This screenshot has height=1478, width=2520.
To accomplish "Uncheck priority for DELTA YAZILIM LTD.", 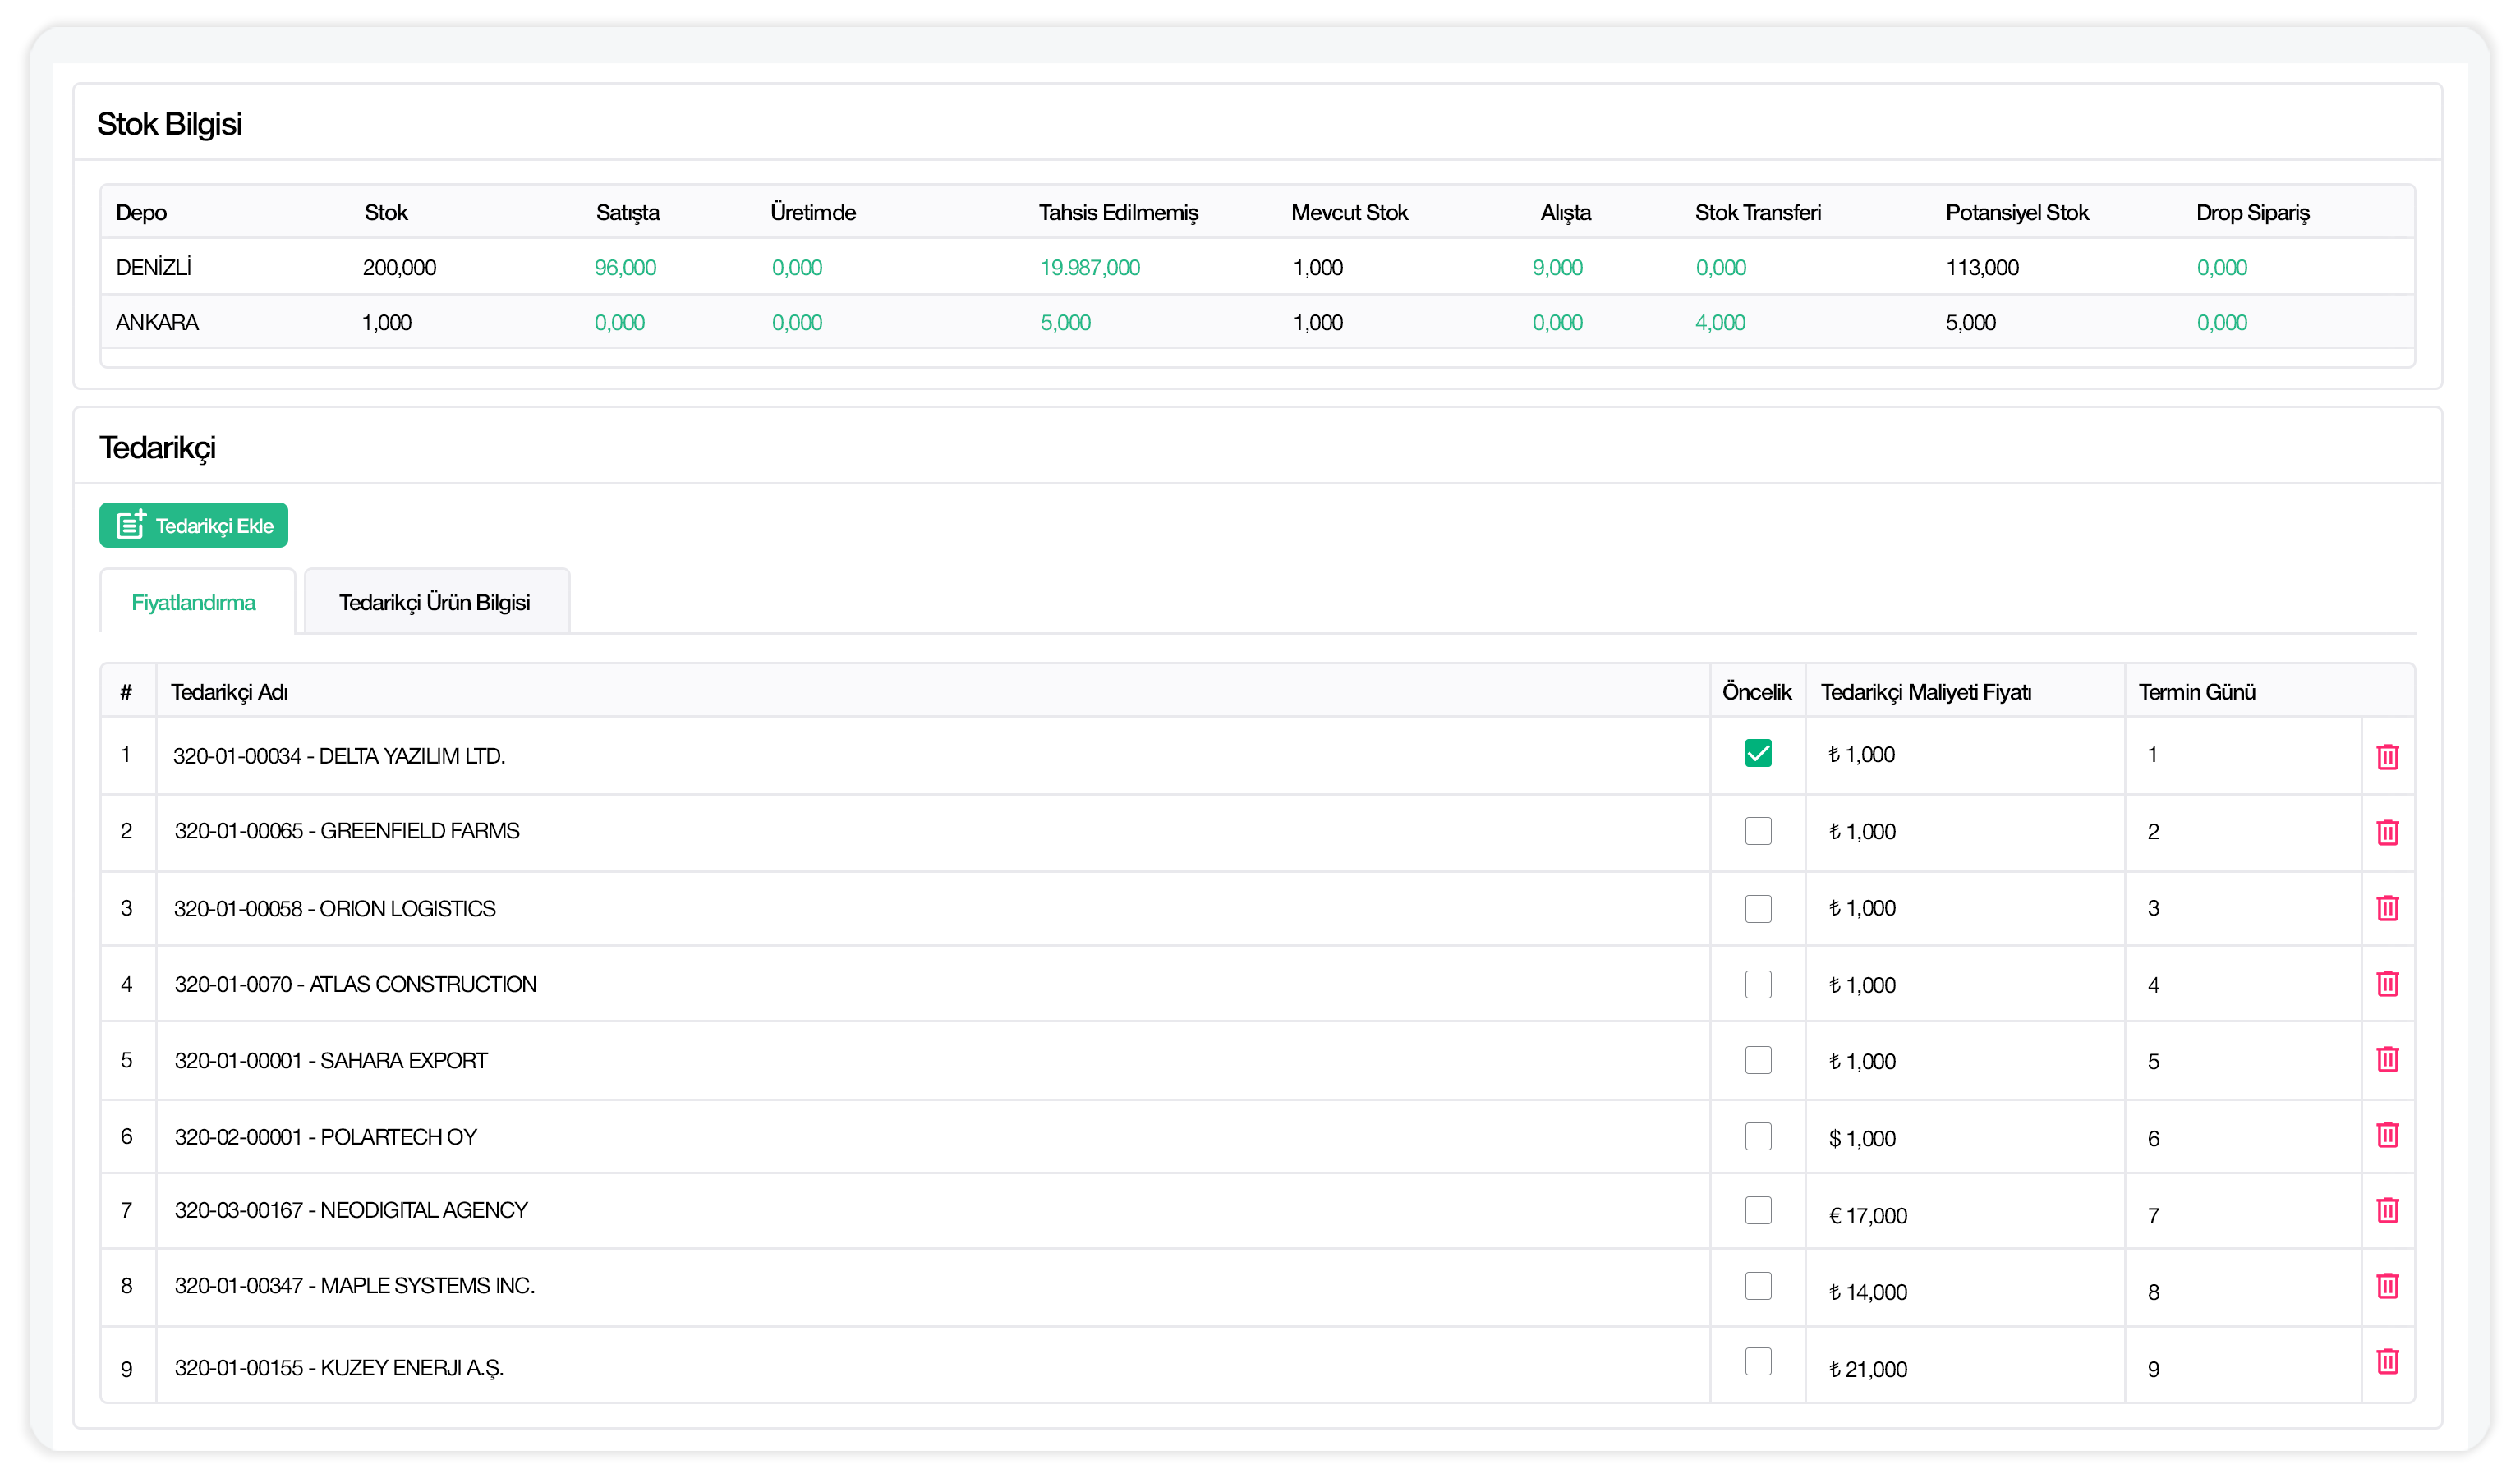I will (x=1757, y=754).
